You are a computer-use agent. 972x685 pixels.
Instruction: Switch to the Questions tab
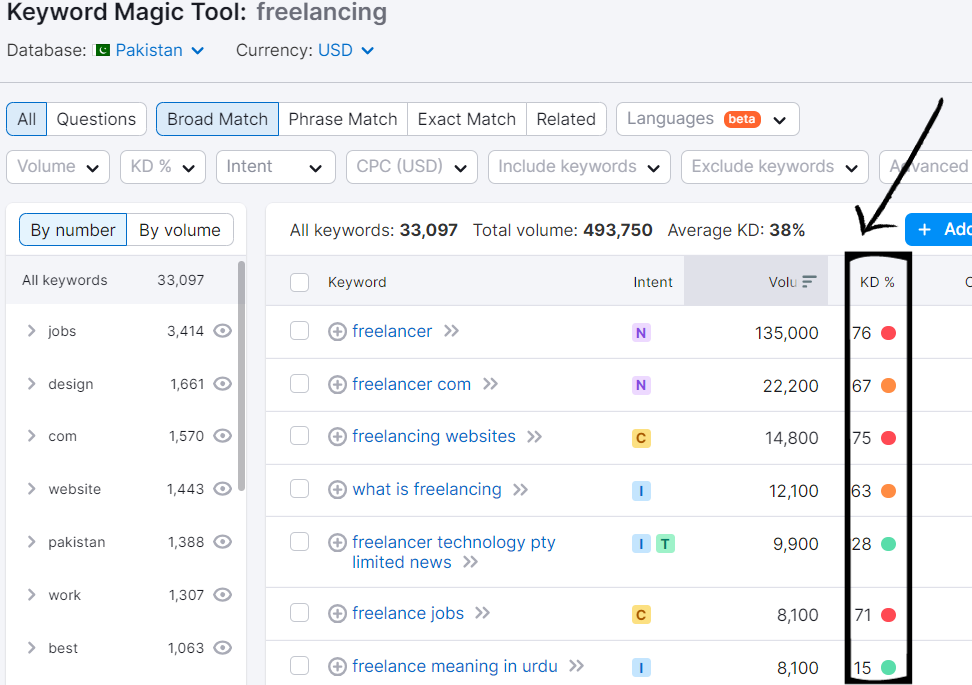(96, 119)
